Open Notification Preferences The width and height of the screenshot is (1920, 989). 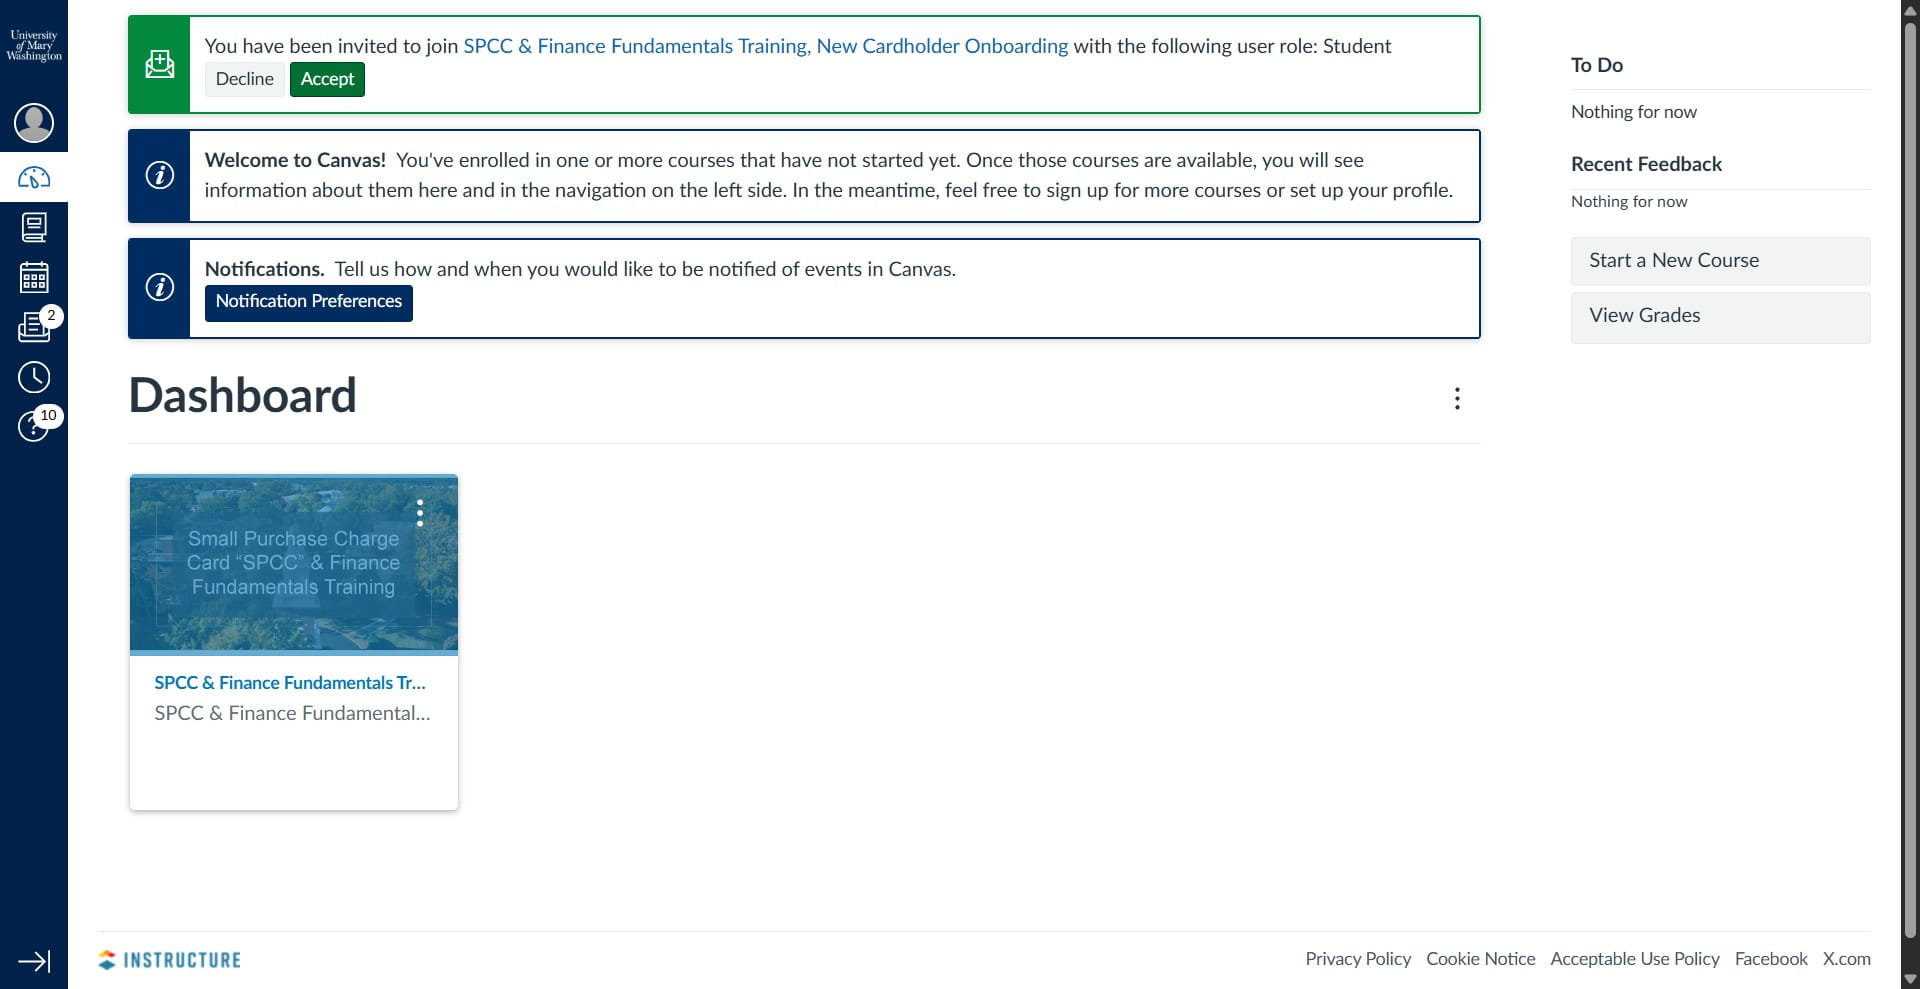point(308,302)
